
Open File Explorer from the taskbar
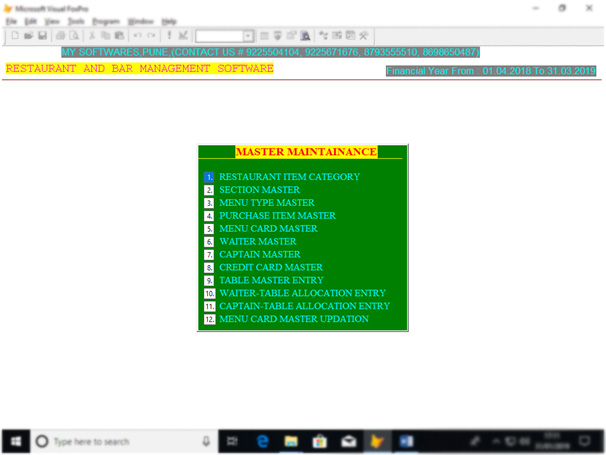(x=291, y=441)
